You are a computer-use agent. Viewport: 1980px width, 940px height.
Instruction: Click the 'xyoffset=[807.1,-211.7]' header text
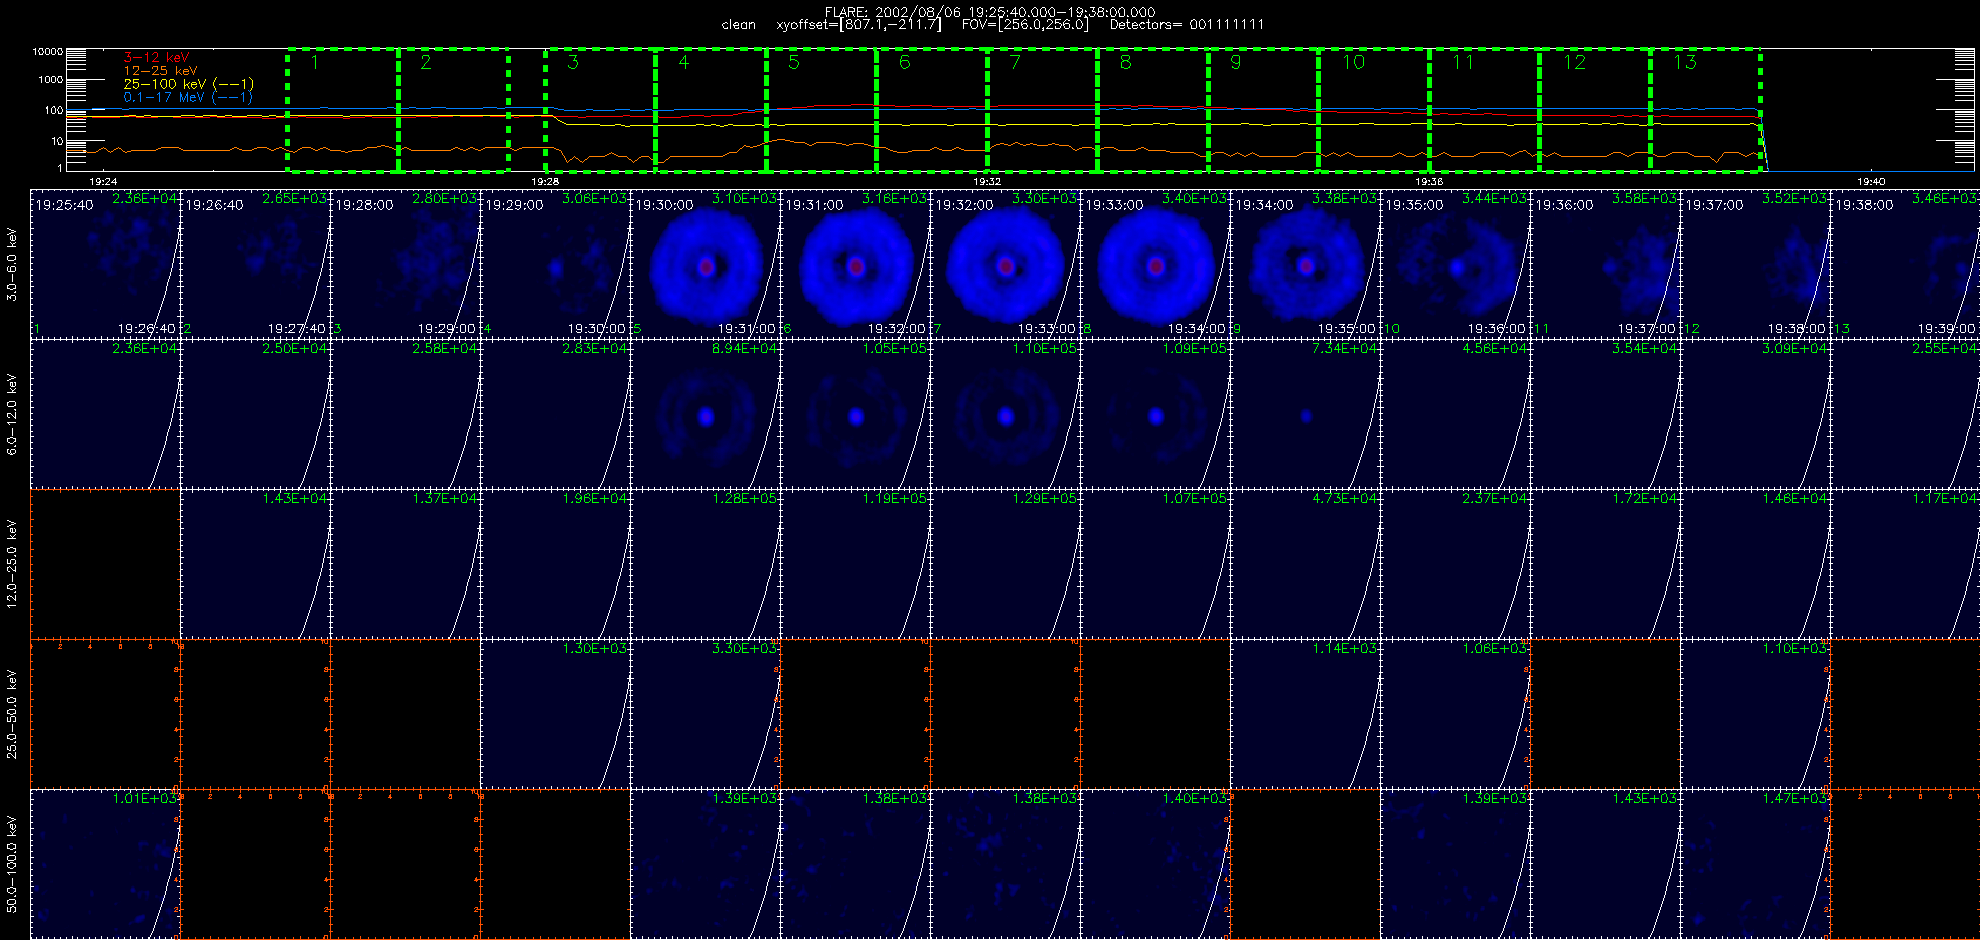point(859,24)
